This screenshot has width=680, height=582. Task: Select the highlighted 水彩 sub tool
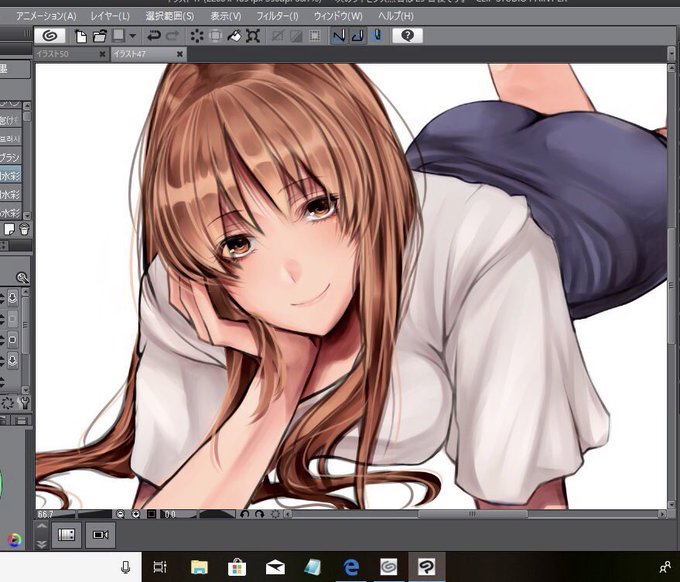pyautogui.click(x=10, y=176)
